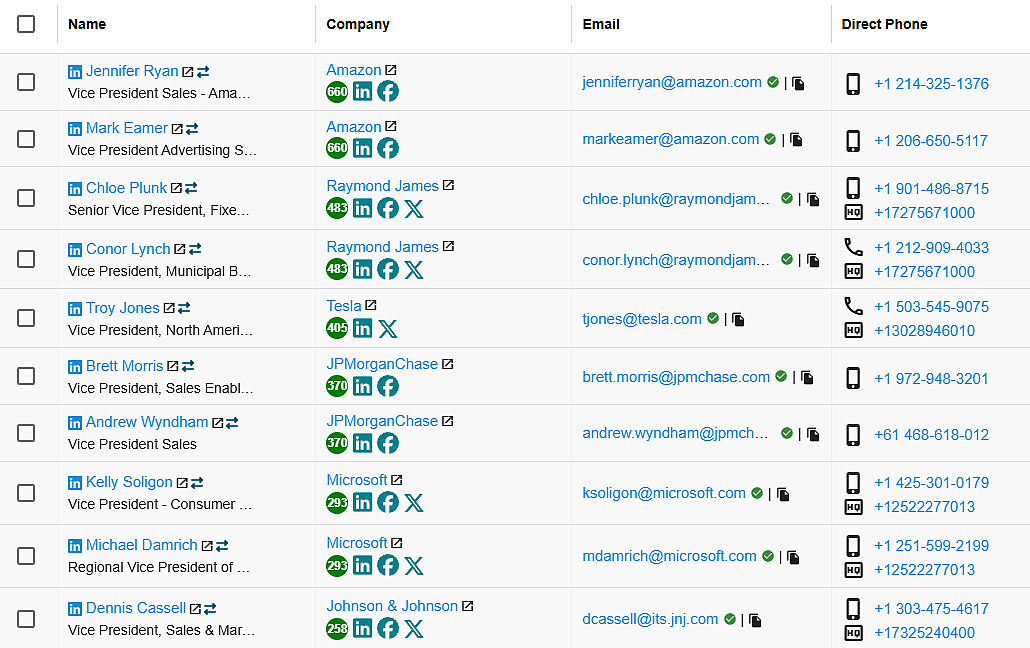The height and width of the screenshot is (648, 1030).
Task: Click the 405 score badge under Tesla
Action: pos(337,328)
